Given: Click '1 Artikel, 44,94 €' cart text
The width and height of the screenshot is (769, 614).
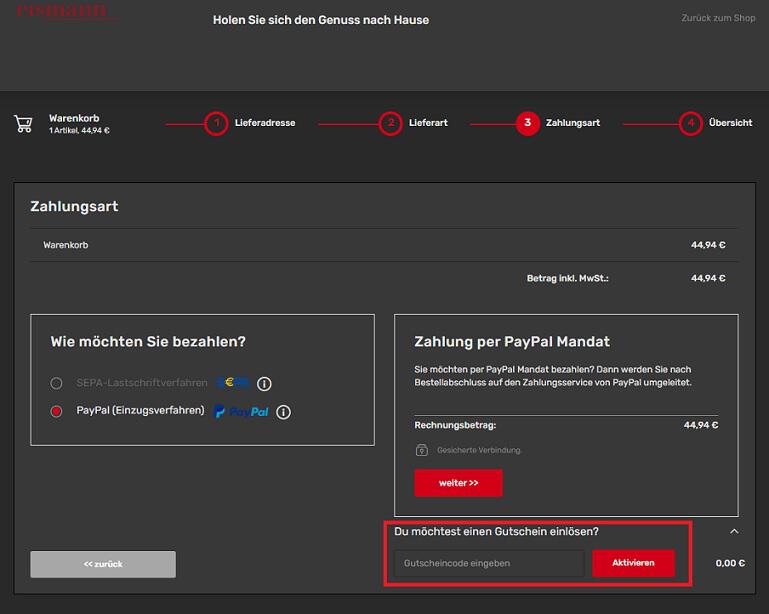Looking at the screenshot, I should pyautogui.click(x=79, y=130).
